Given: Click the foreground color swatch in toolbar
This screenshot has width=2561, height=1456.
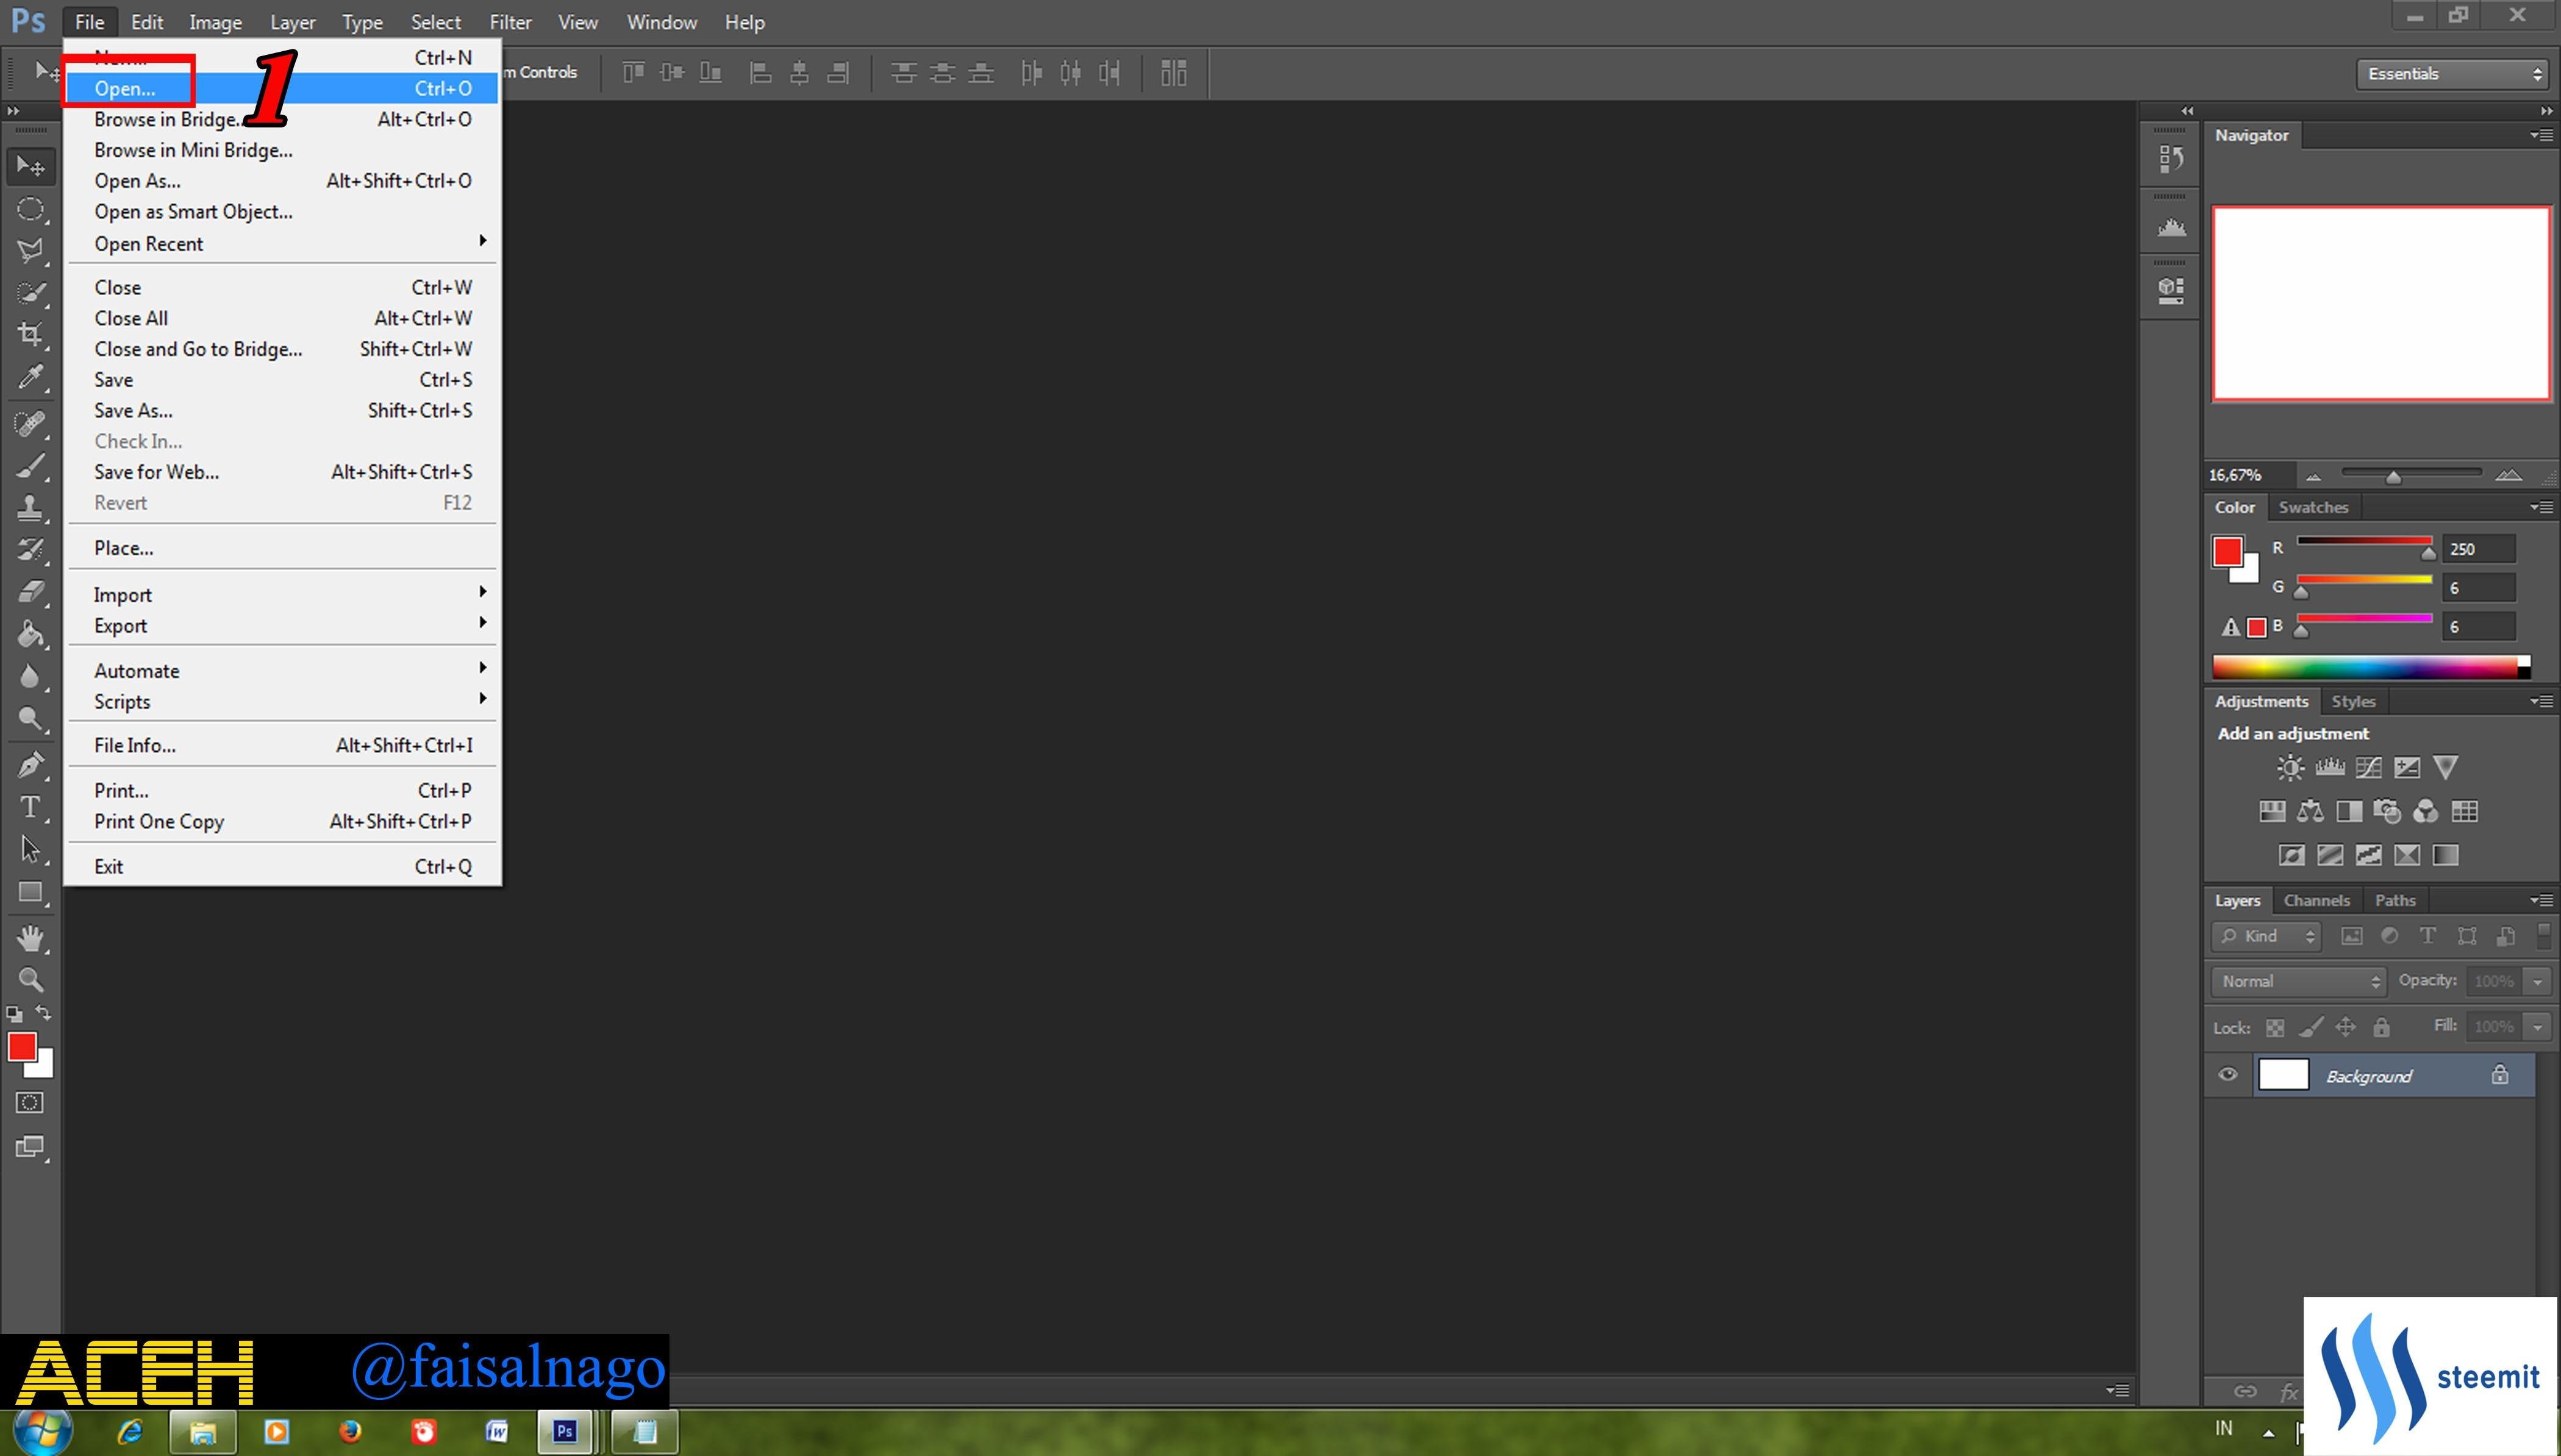Looking at the screenshot, I should [x=21, y=1046].
